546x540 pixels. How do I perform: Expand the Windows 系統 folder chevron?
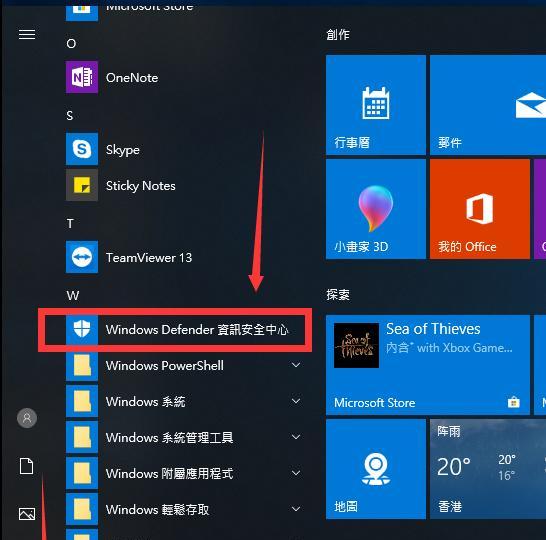[x=296, y=401]
